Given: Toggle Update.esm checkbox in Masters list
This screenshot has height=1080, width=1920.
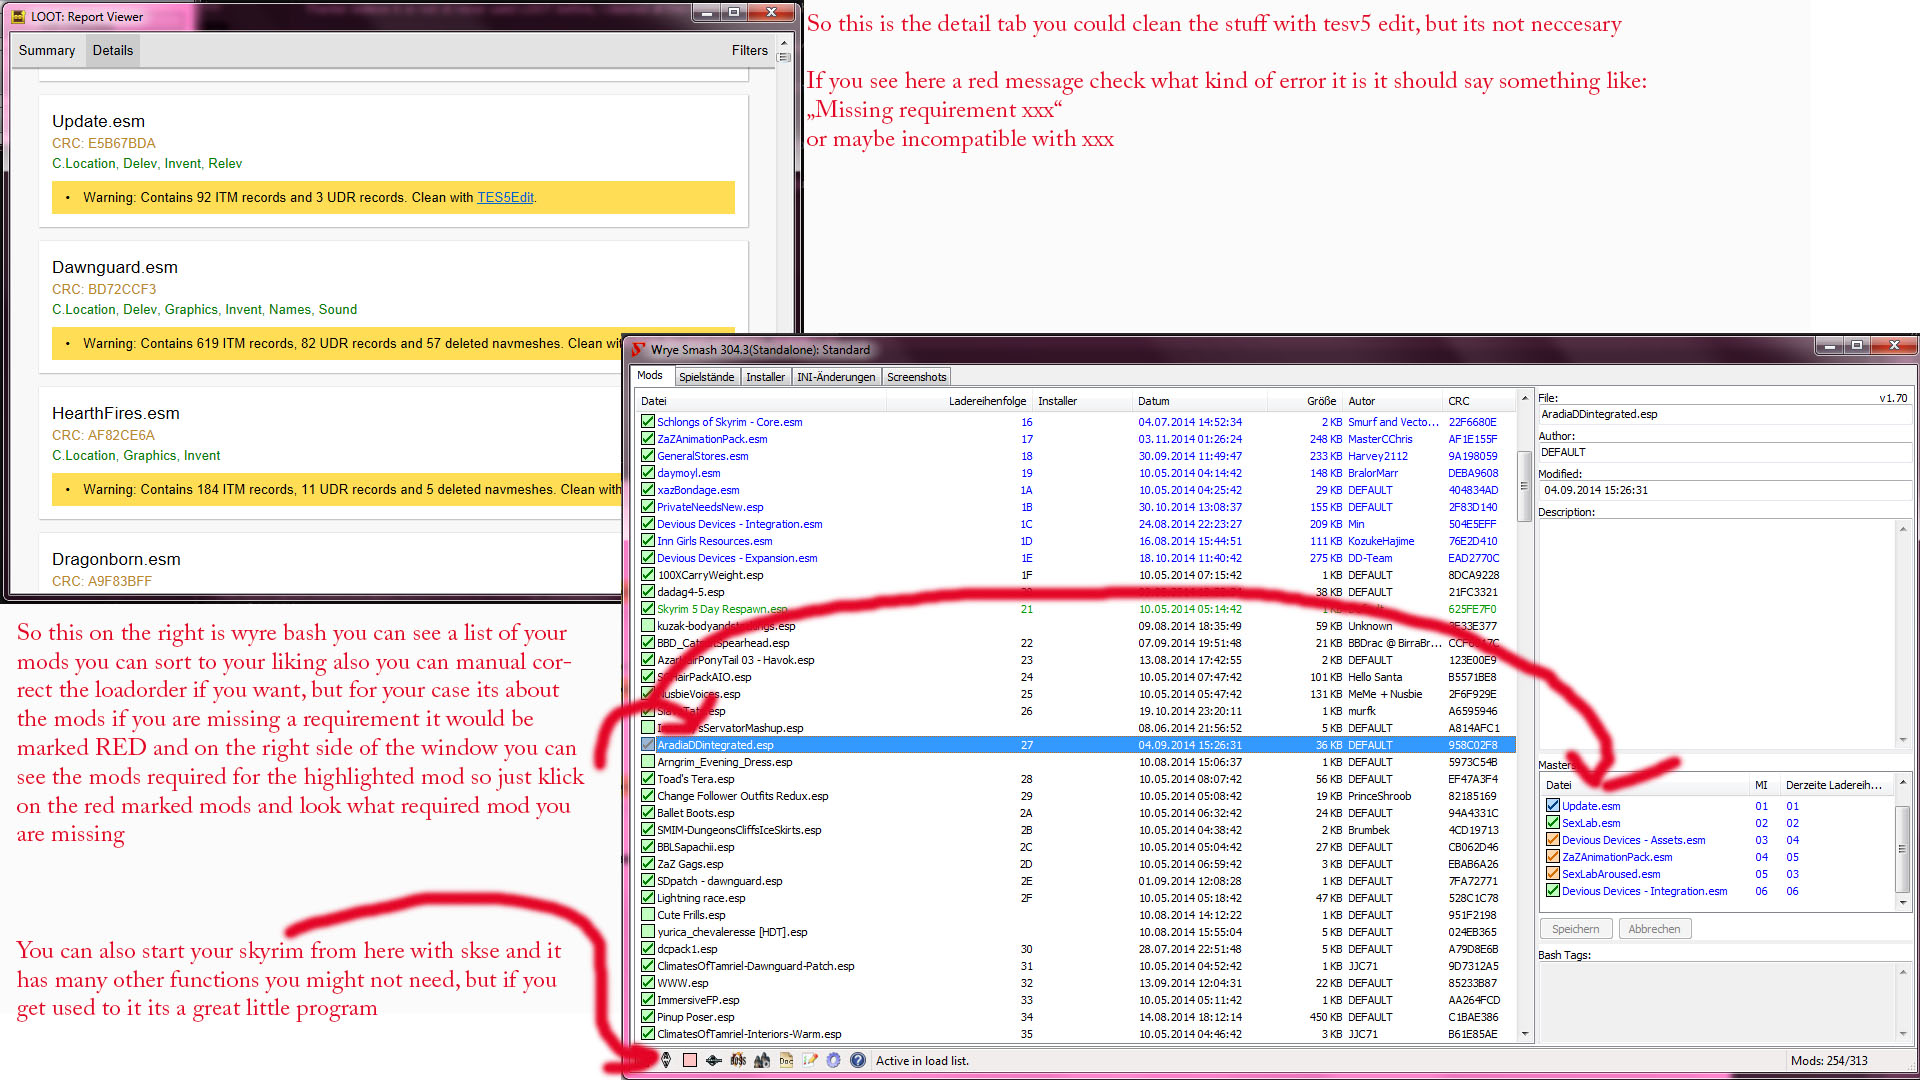Looking at the screenshot, I should [x=1553, y=806].
